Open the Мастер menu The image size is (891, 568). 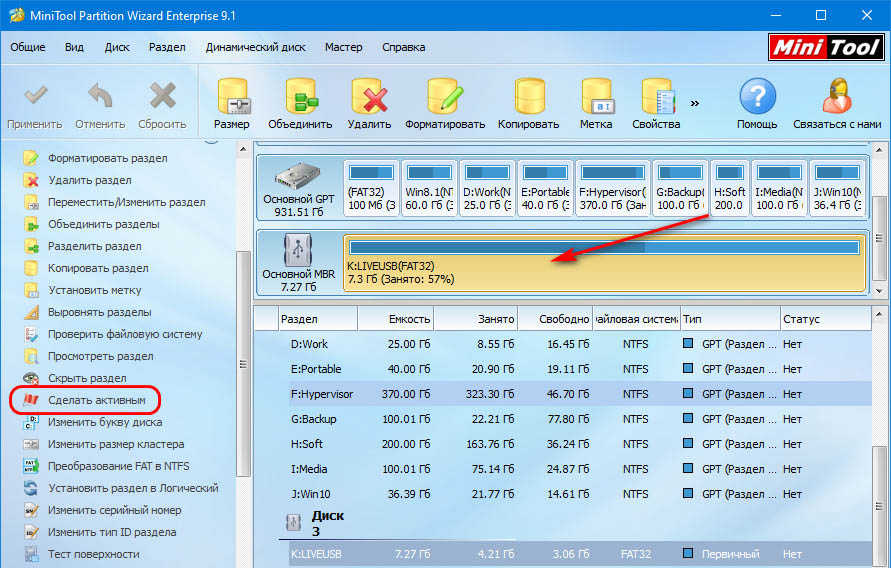[x=343, y=47]
